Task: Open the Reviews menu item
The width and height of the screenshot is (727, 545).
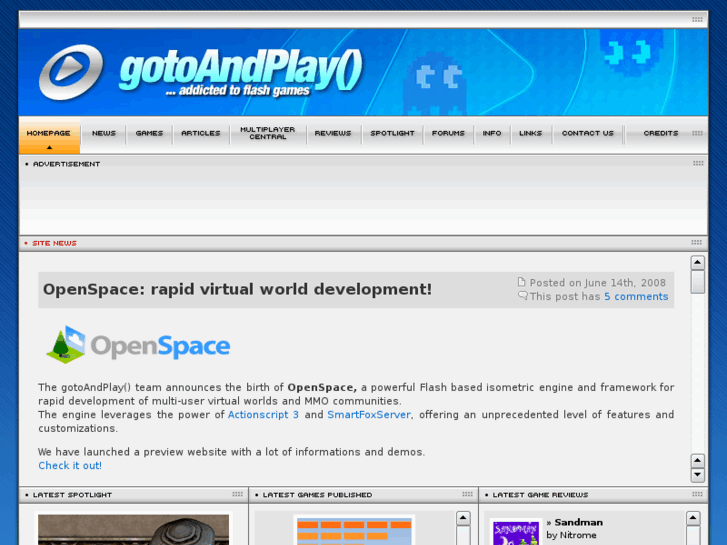Action: click(333, 134)
